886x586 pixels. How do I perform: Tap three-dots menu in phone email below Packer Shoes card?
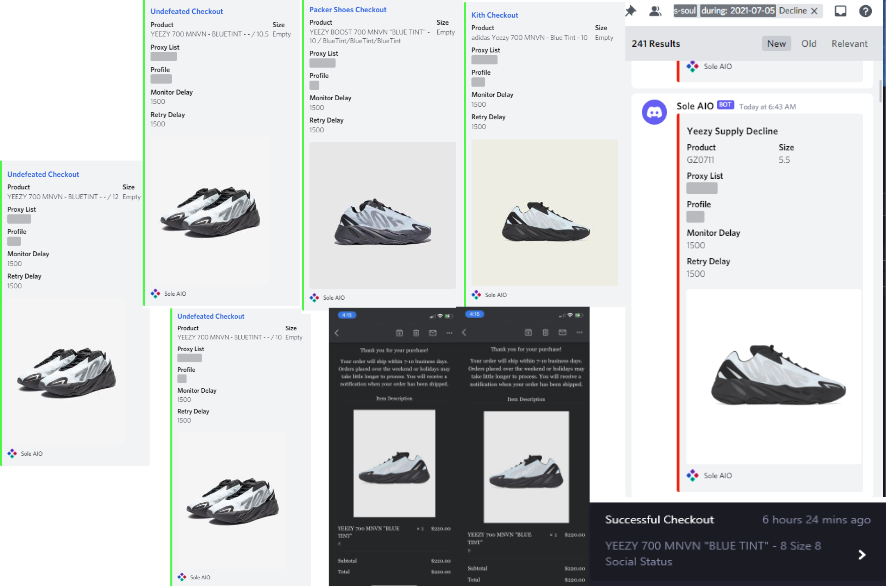[449, 333]
